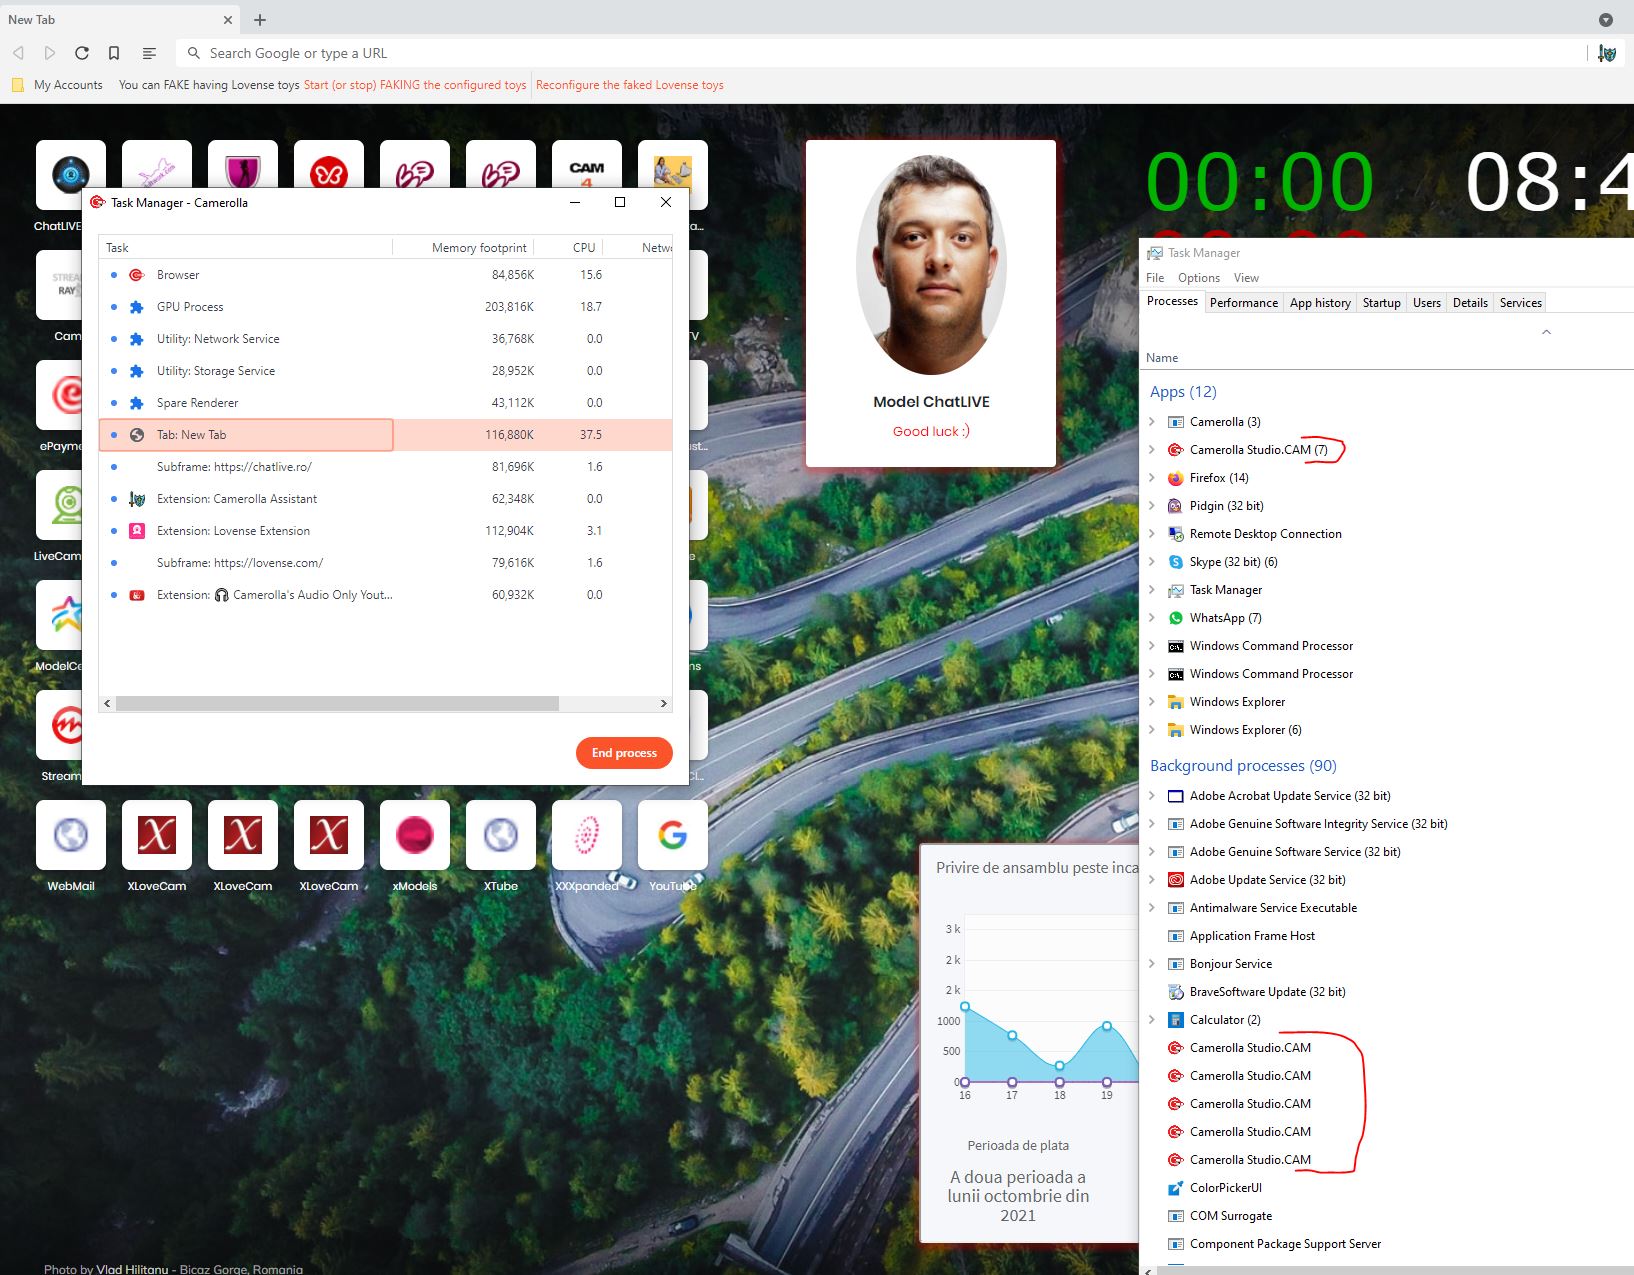The height and width of the screenshot is (1275, 1634).
Task: Switch to the Startup tab
Action: (1381, 303)
